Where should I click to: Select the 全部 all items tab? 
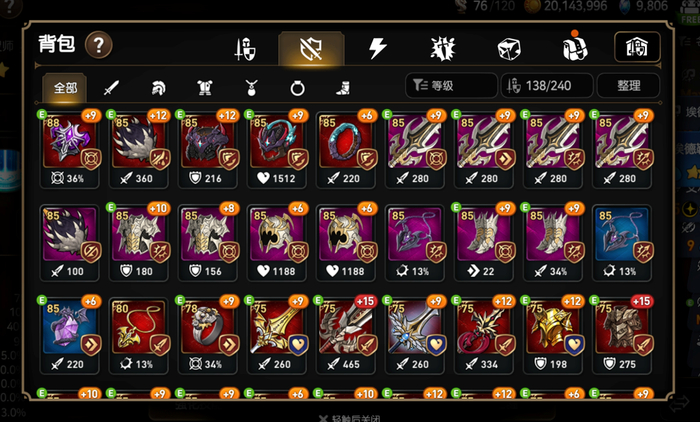click(x=65, y=88)
